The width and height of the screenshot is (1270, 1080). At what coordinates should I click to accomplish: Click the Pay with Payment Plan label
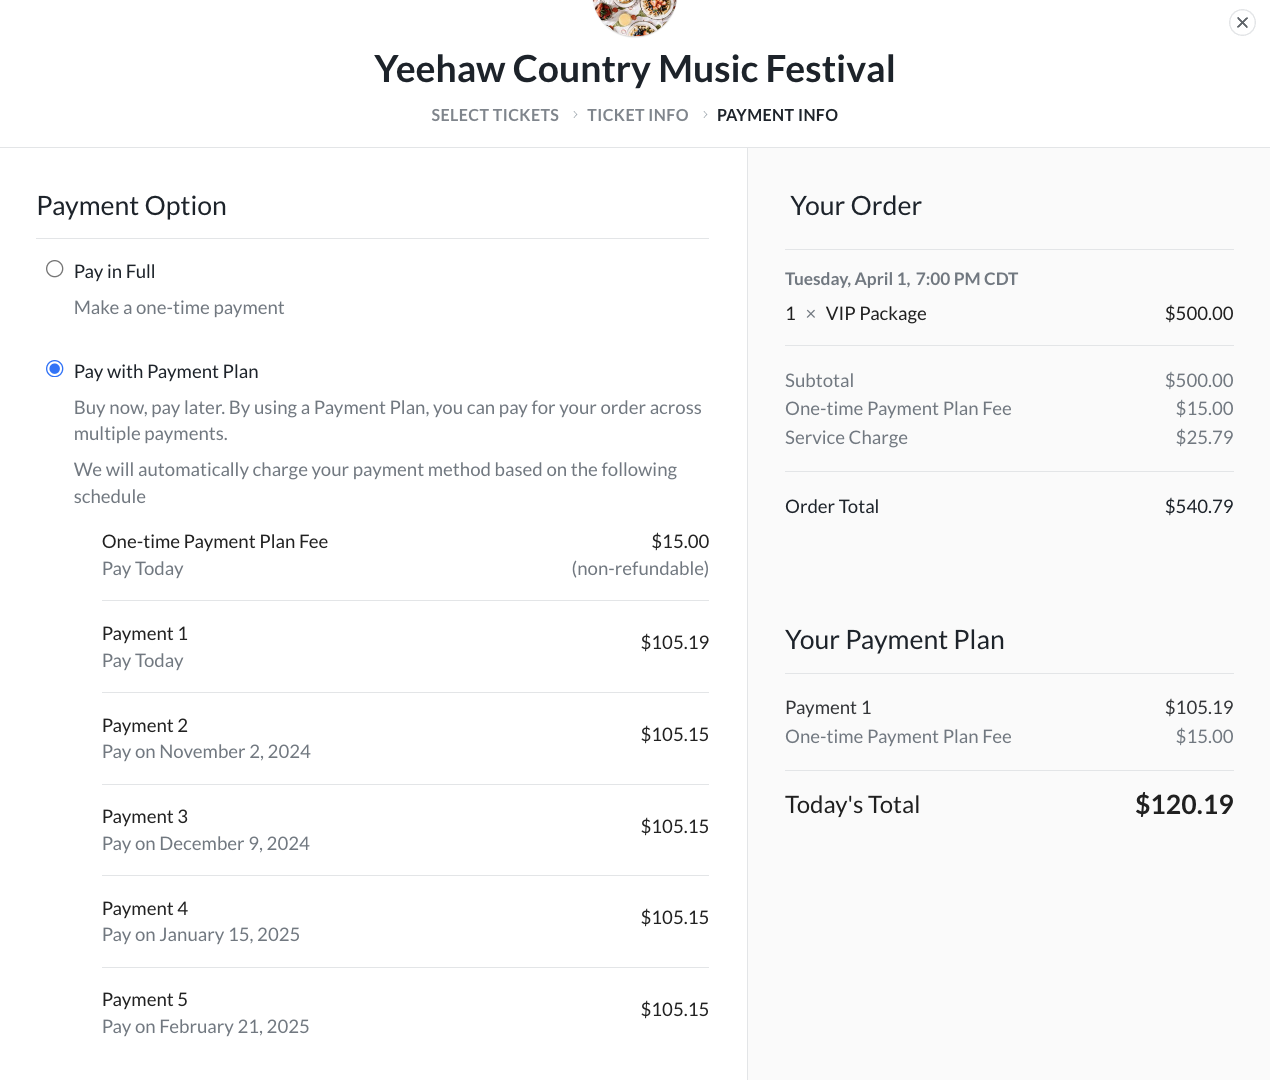tap(166, 371)
